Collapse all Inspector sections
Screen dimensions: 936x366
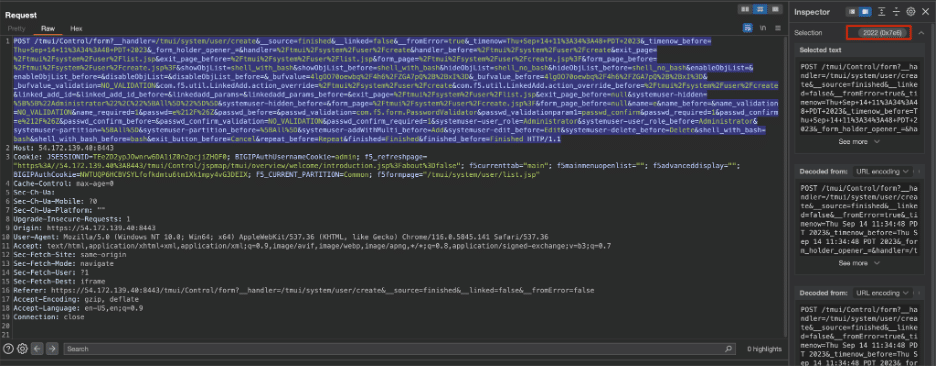click(x=896, y=11)
